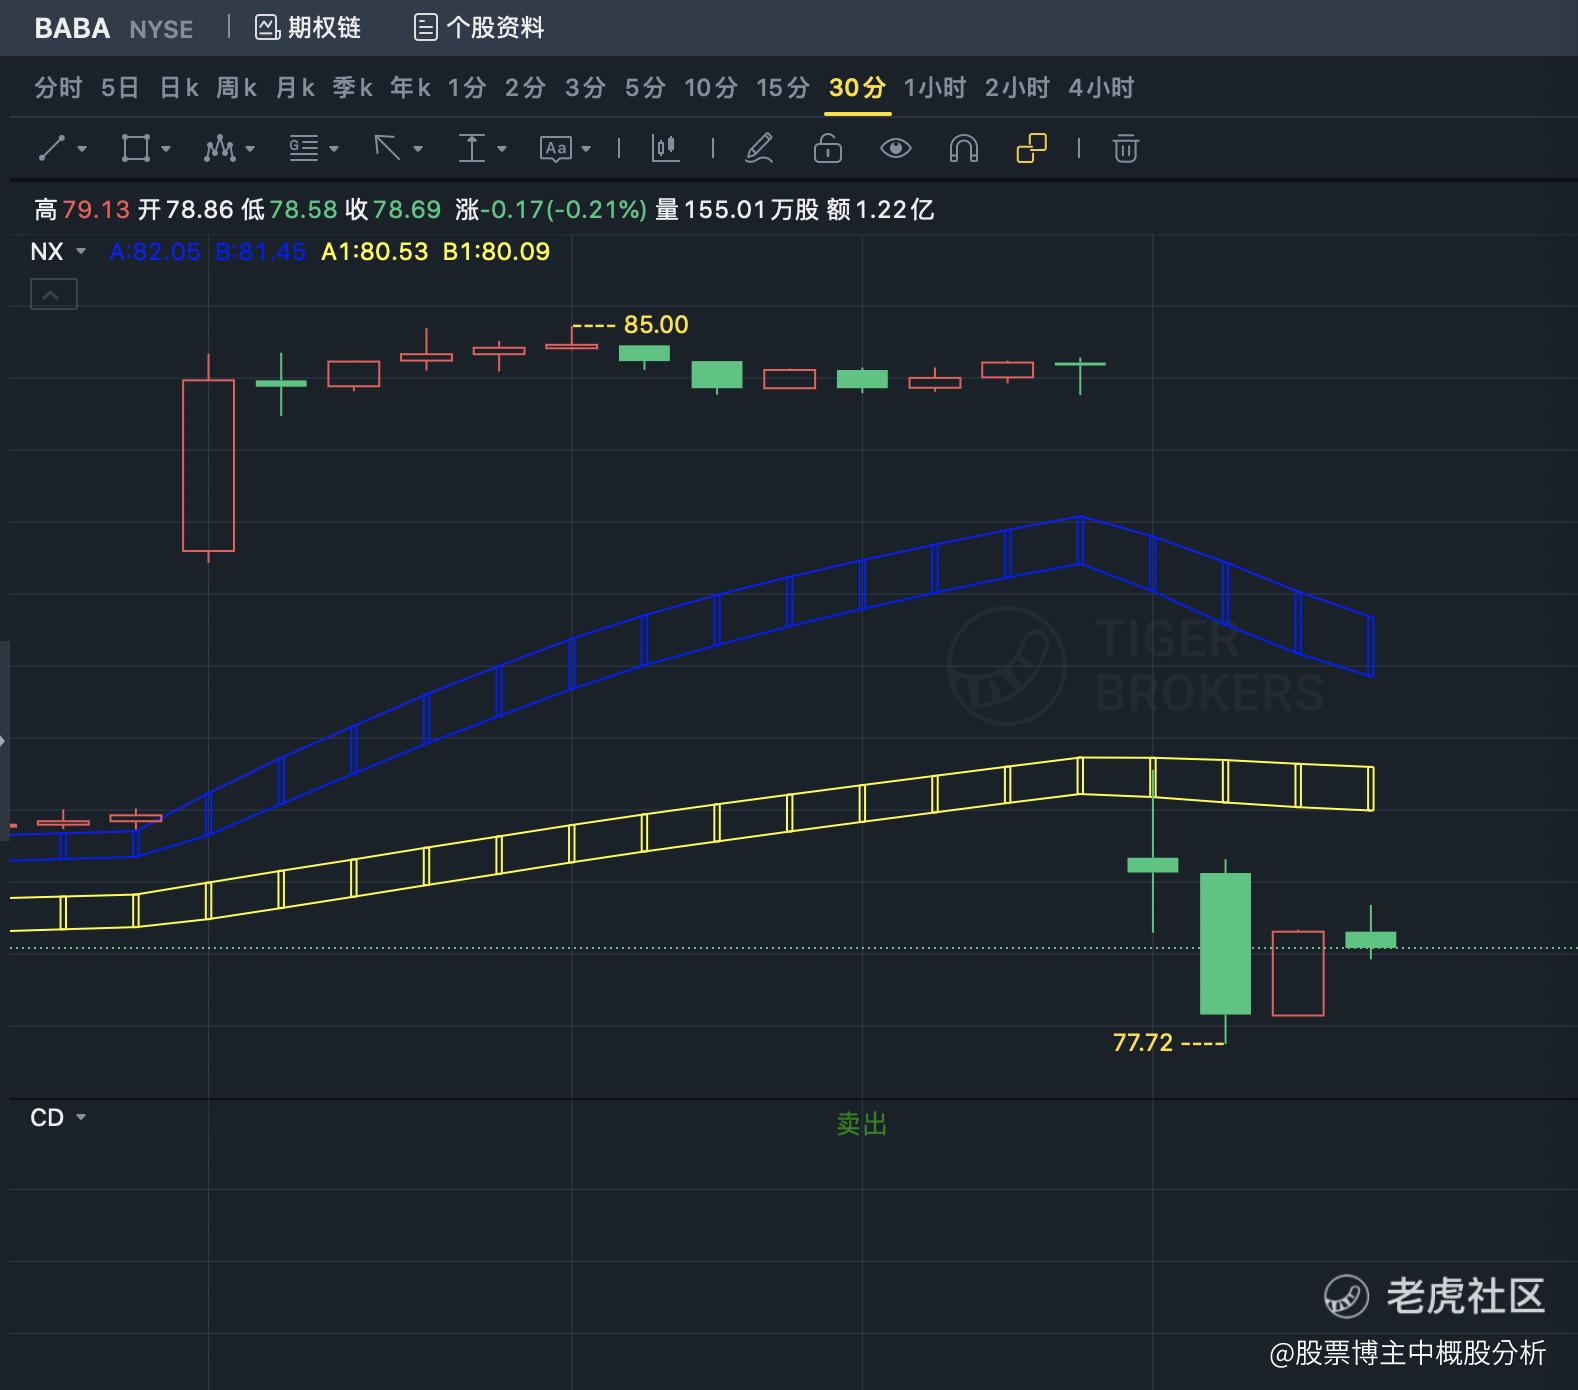This screenshot has height=1390, width=1578.
Task: Click the 高 79.13 high price readout
Action: point(82,209)
